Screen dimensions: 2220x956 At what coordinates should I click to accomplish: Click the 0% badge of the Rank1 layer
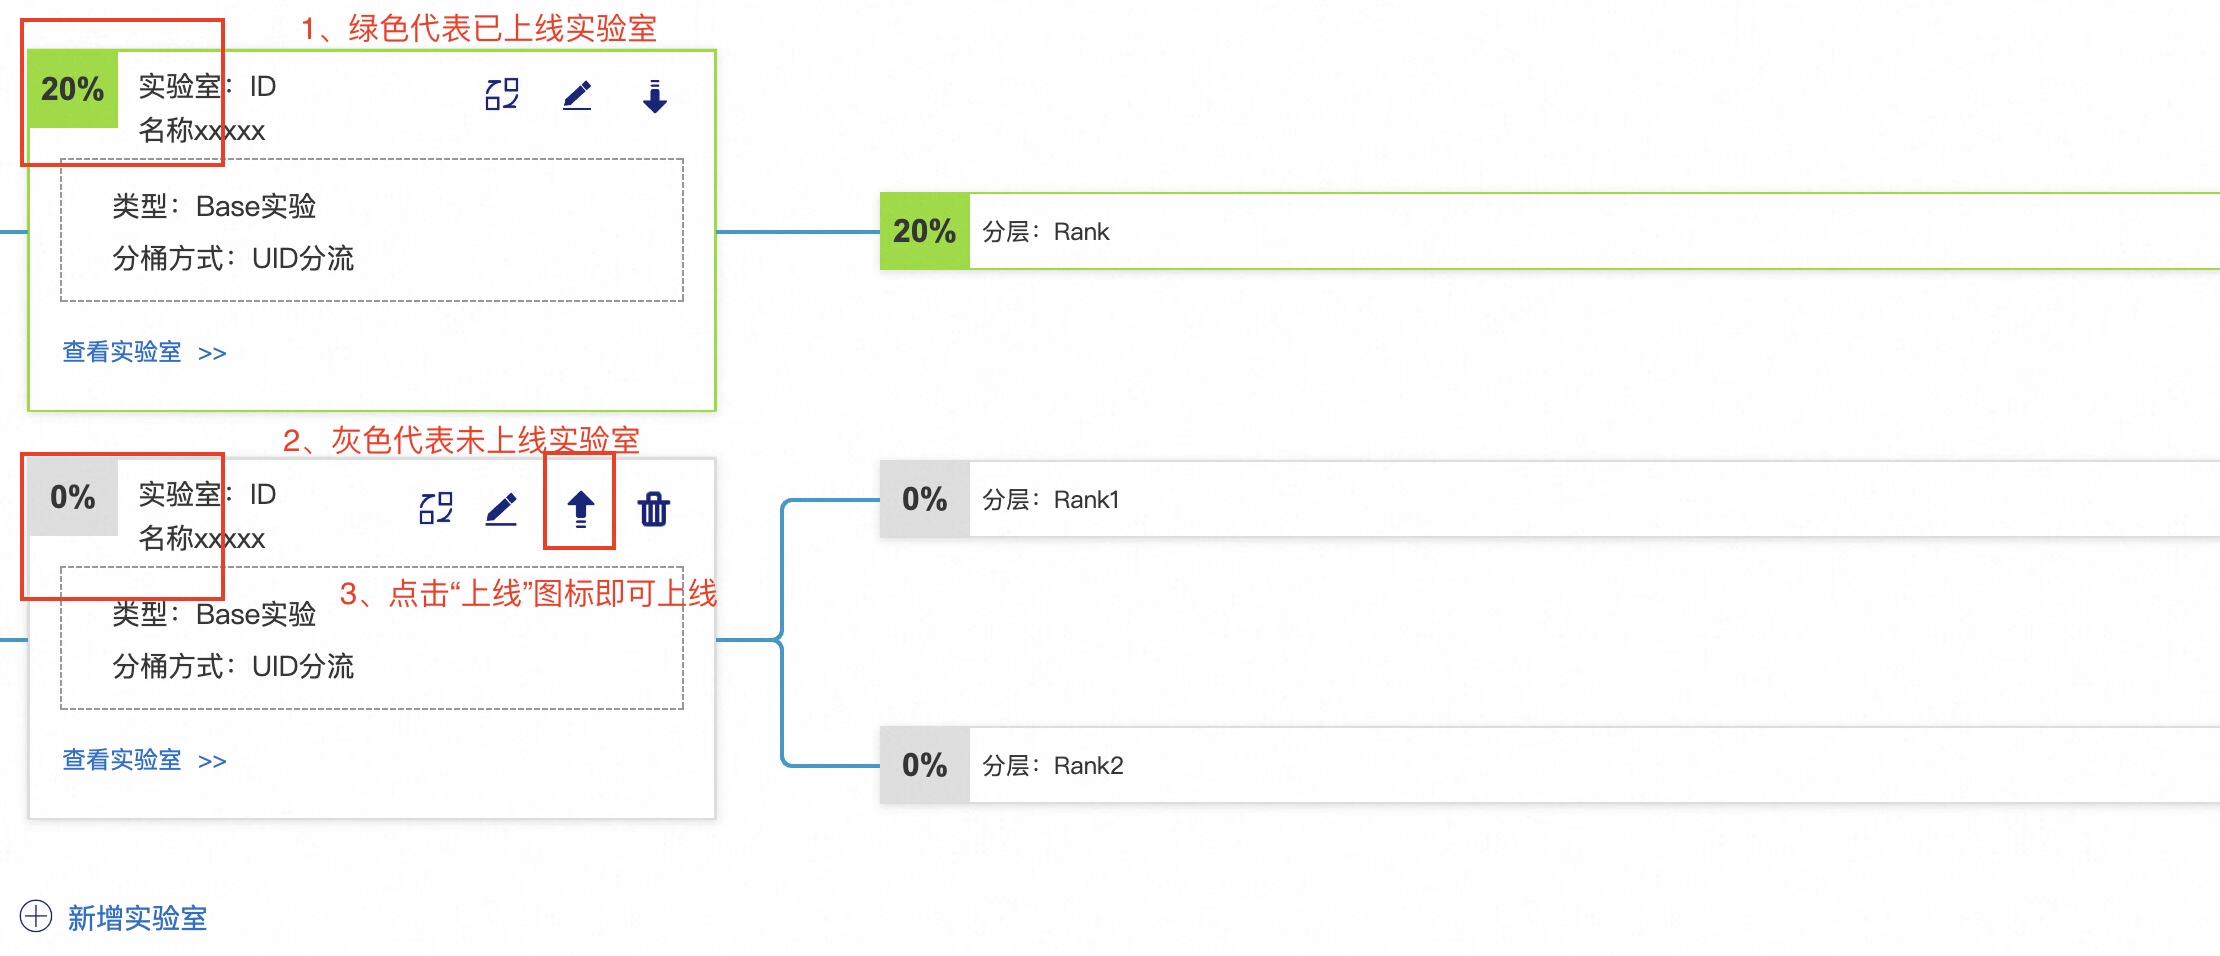click(x=925, y=499)
